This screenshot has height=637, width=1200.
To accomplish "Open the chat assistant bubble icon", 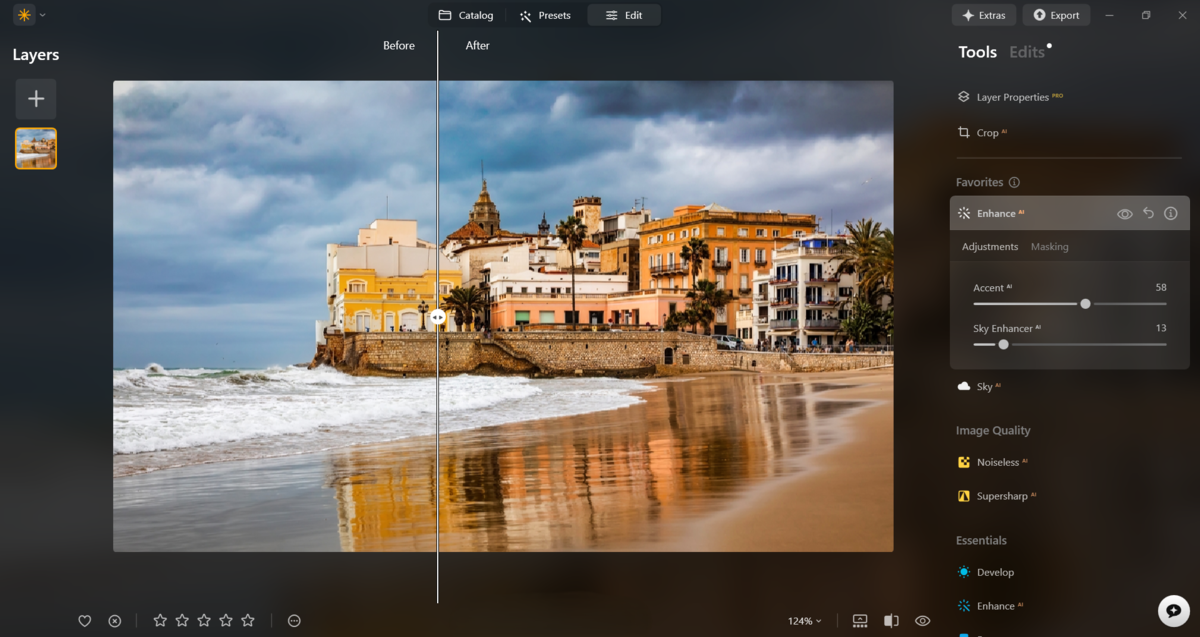I will coord(1172,609).
